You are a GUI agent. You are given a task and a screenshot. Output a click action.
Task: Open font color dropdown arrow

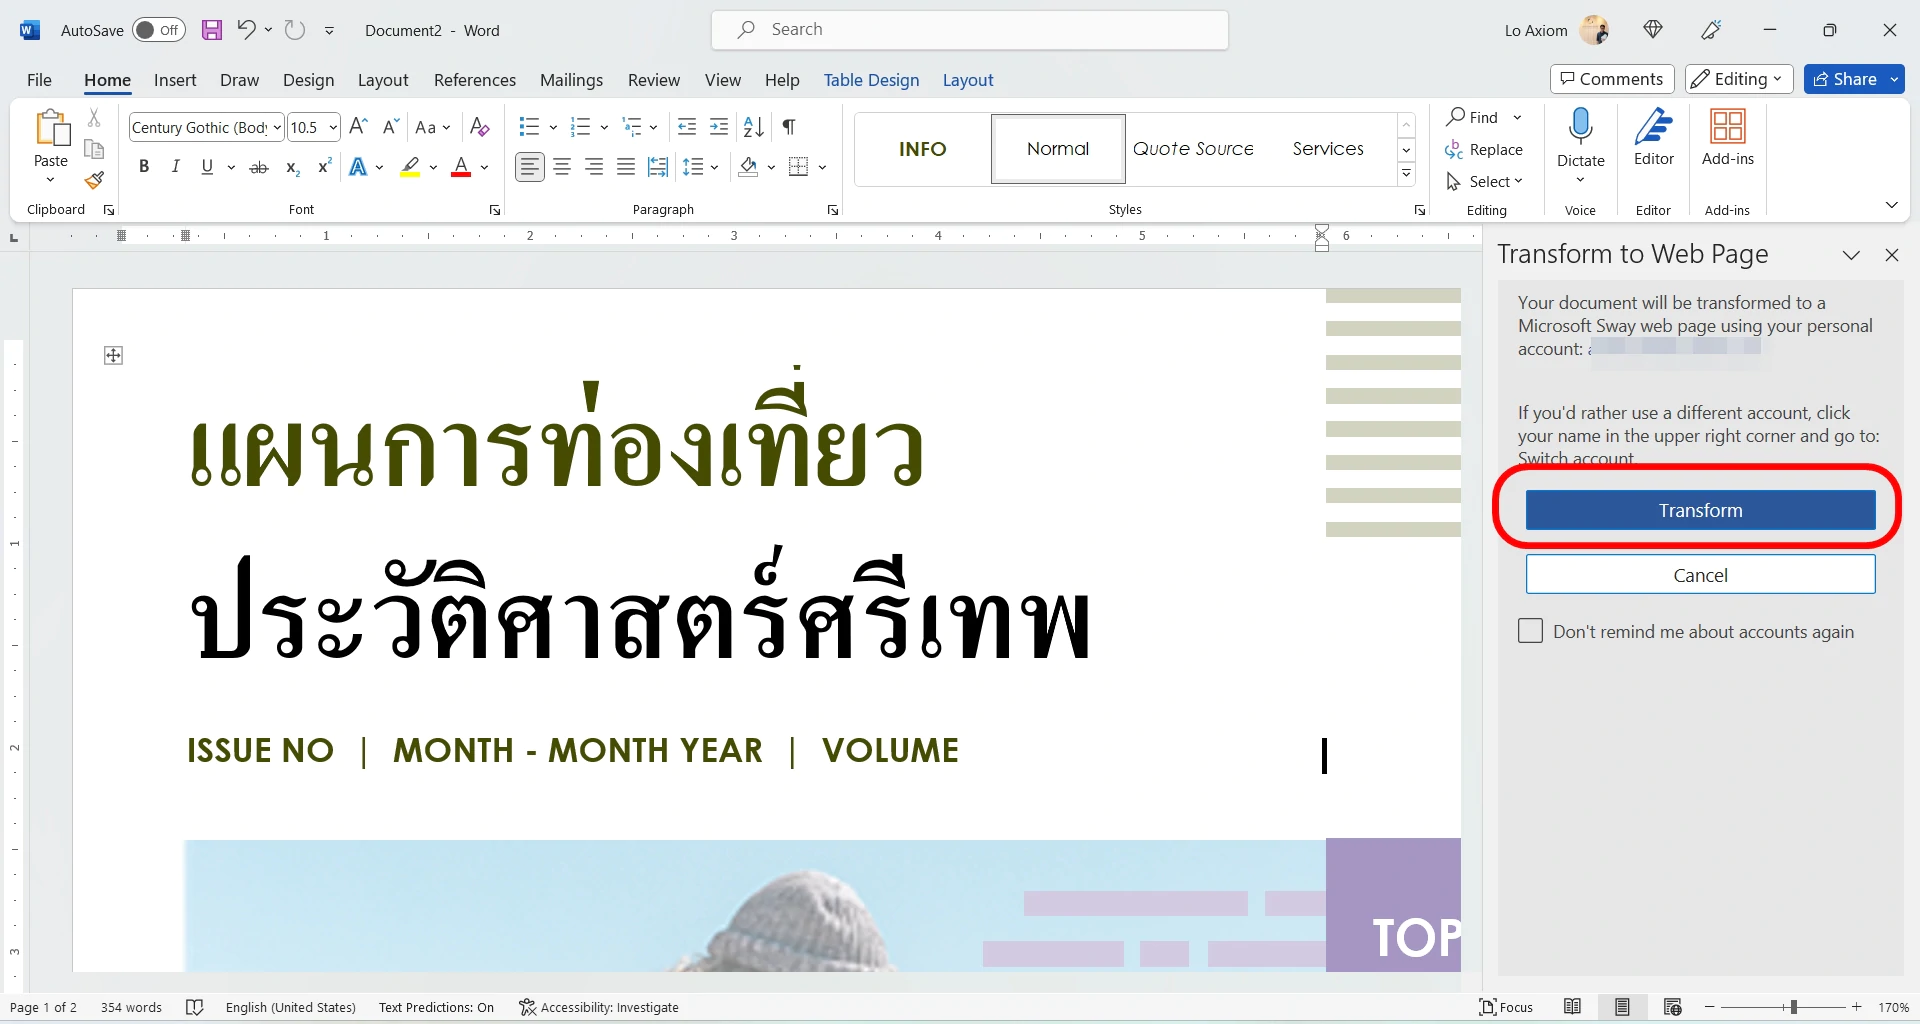click(484, 167)
